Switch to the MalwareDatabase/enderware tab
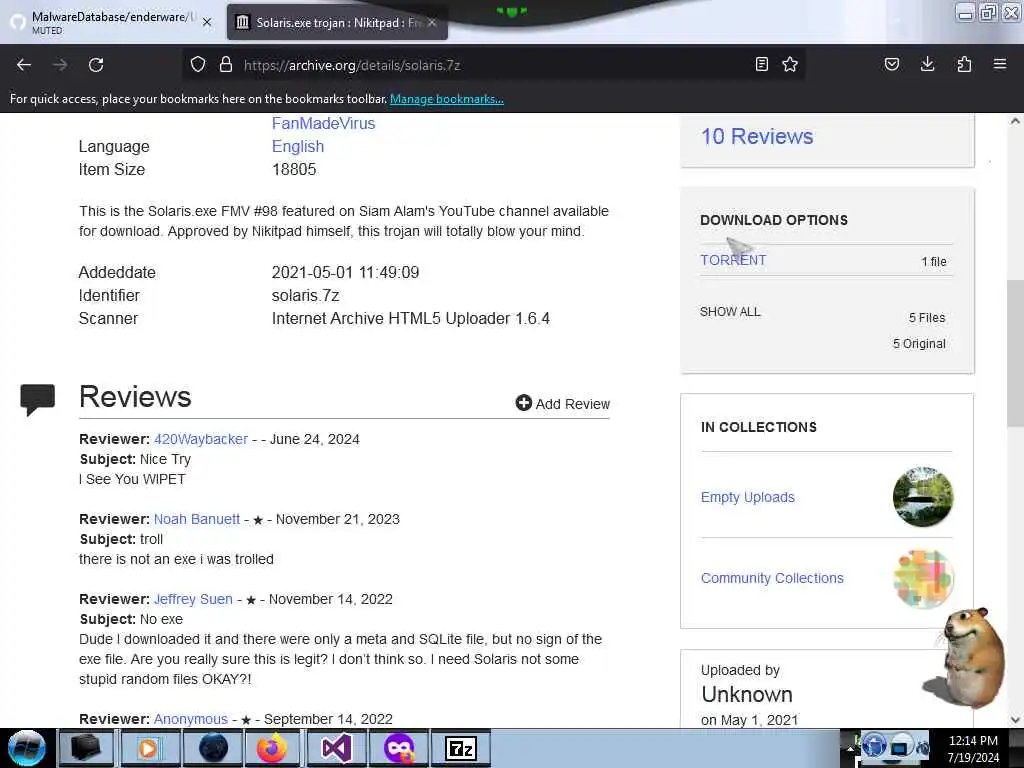The width and height of the screenshot is (1024, 768). (111, 22)
